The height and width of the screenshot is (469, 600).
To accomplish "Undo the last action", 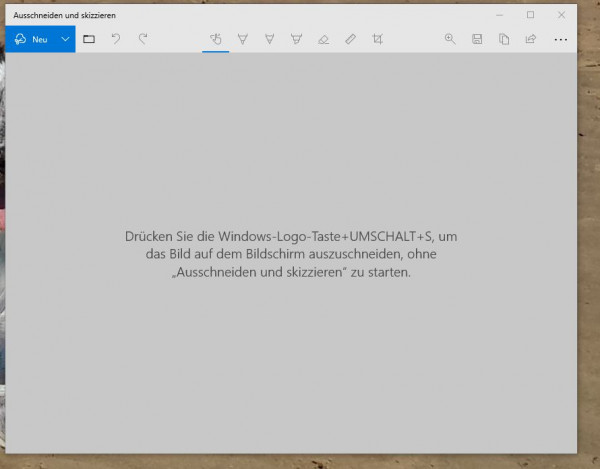I will tap(116, 39).
